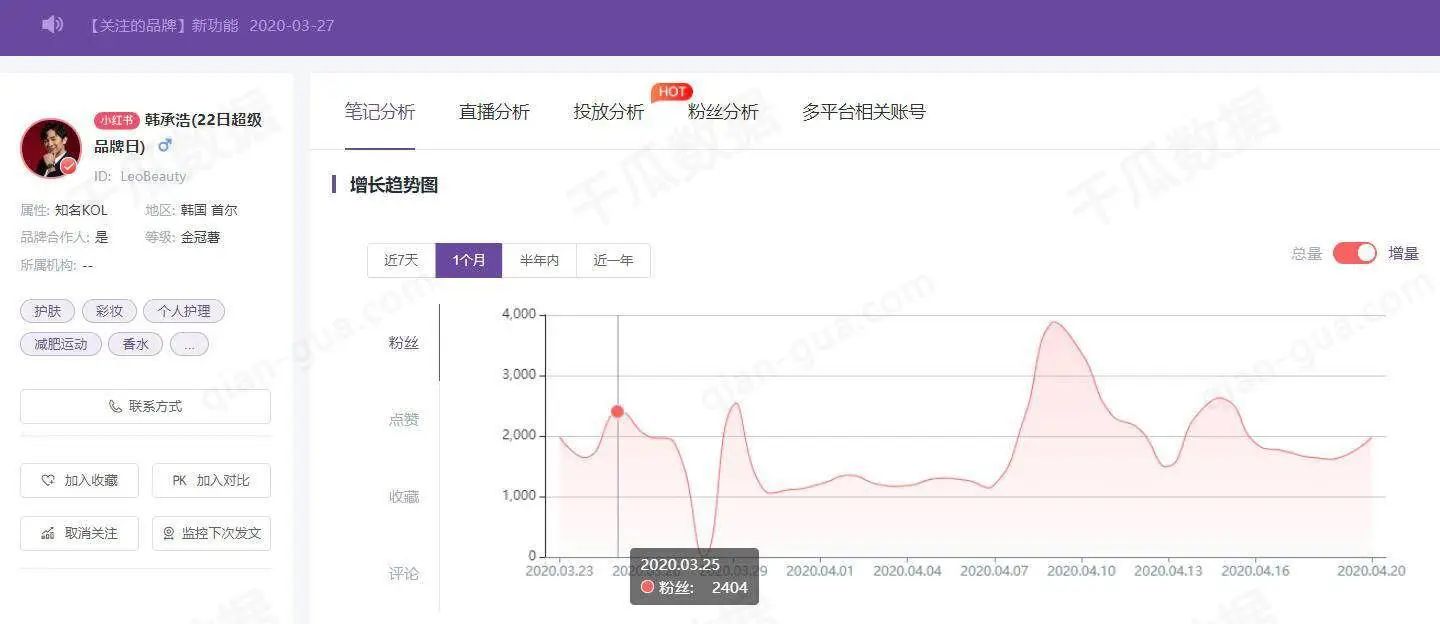The height and width of the screenshot is (624, 1440).
Task: Click the KOL profile avatar
Action: pos(50,148)
